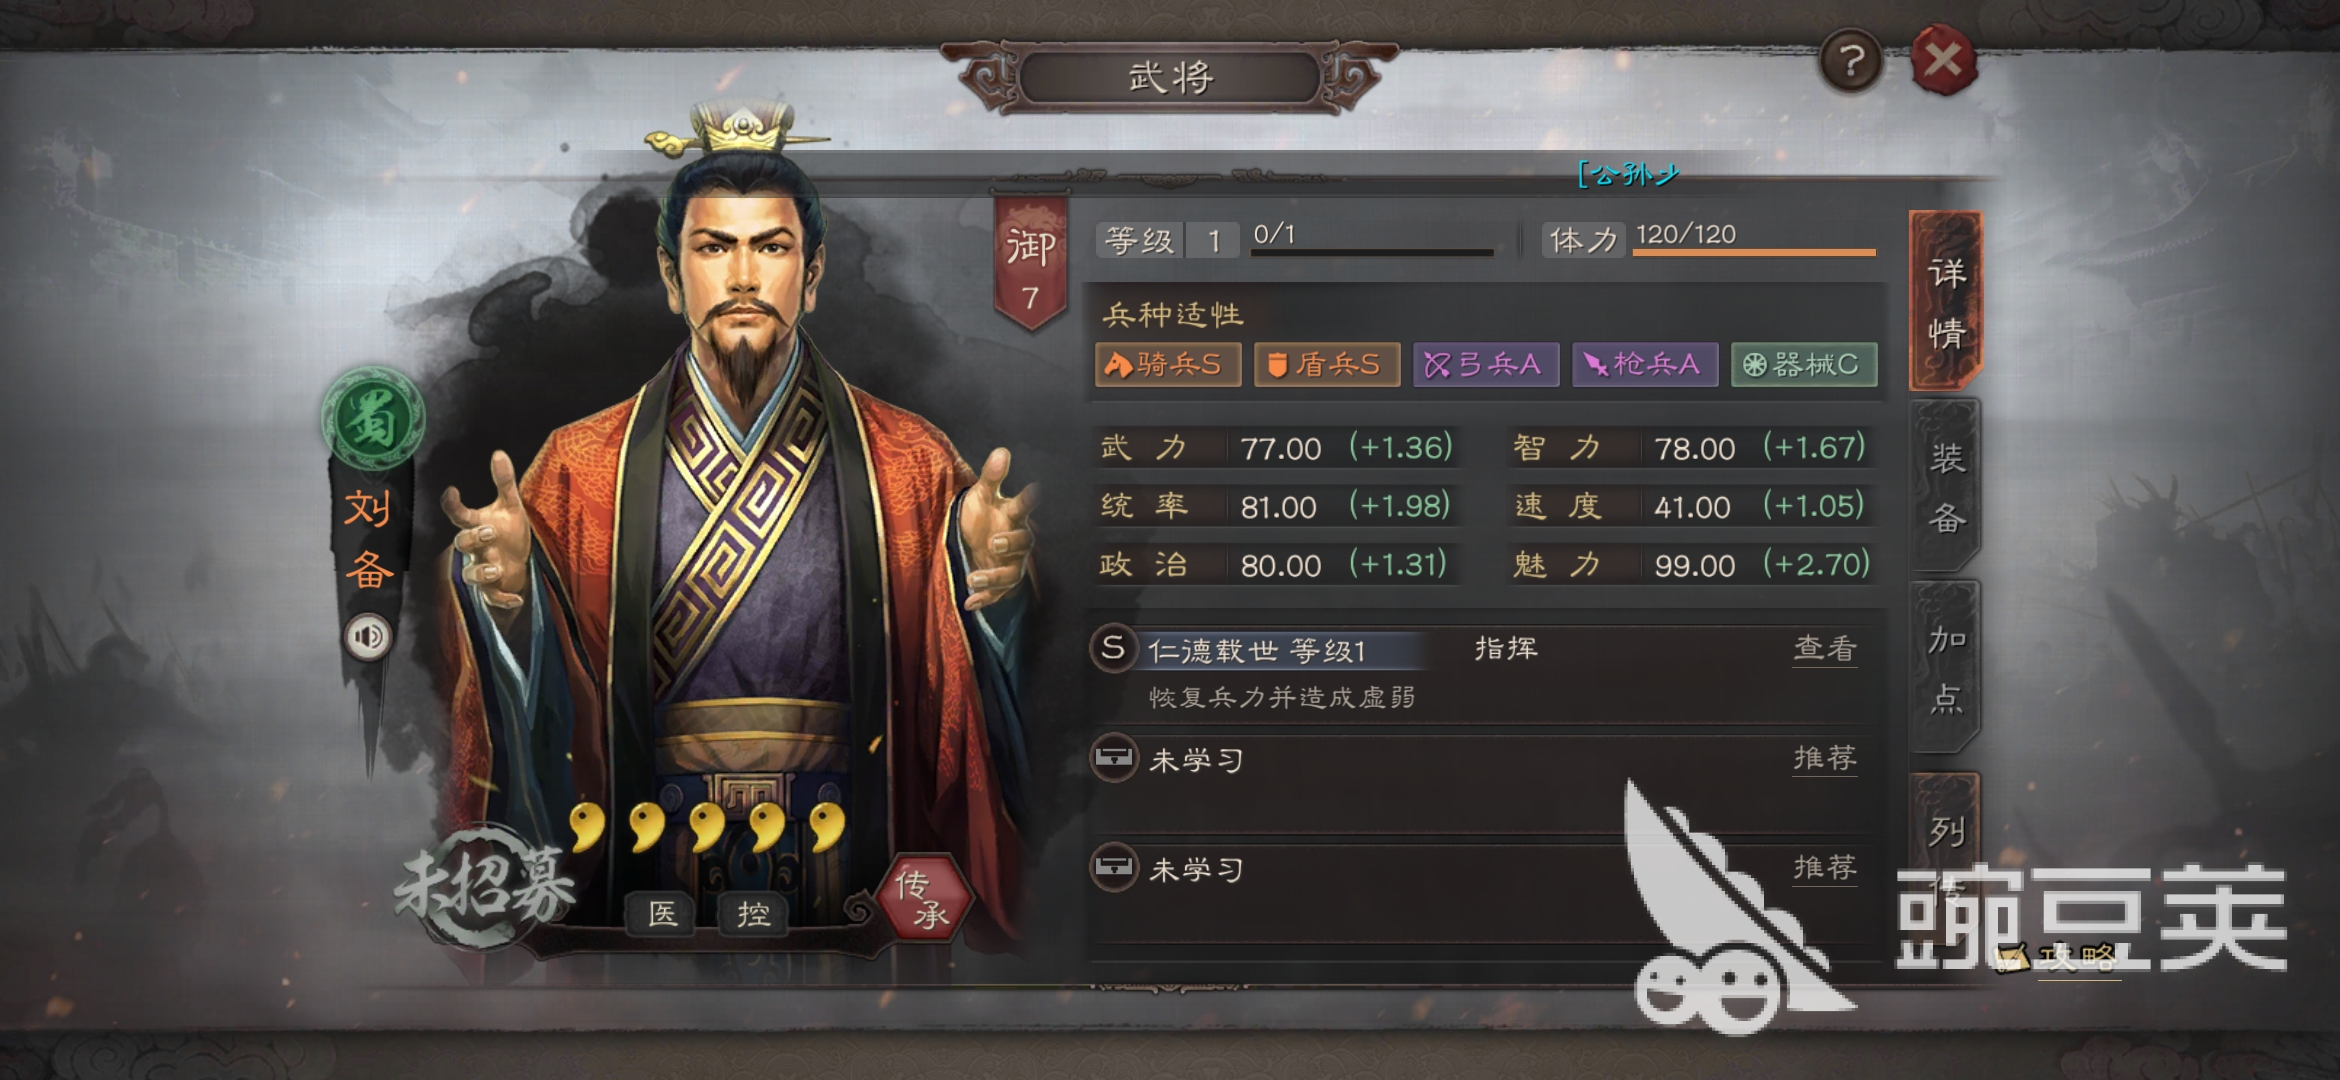Select the 器械C troop aptitude badge
This screenshot has width=2340, height=1080.
1804,364
